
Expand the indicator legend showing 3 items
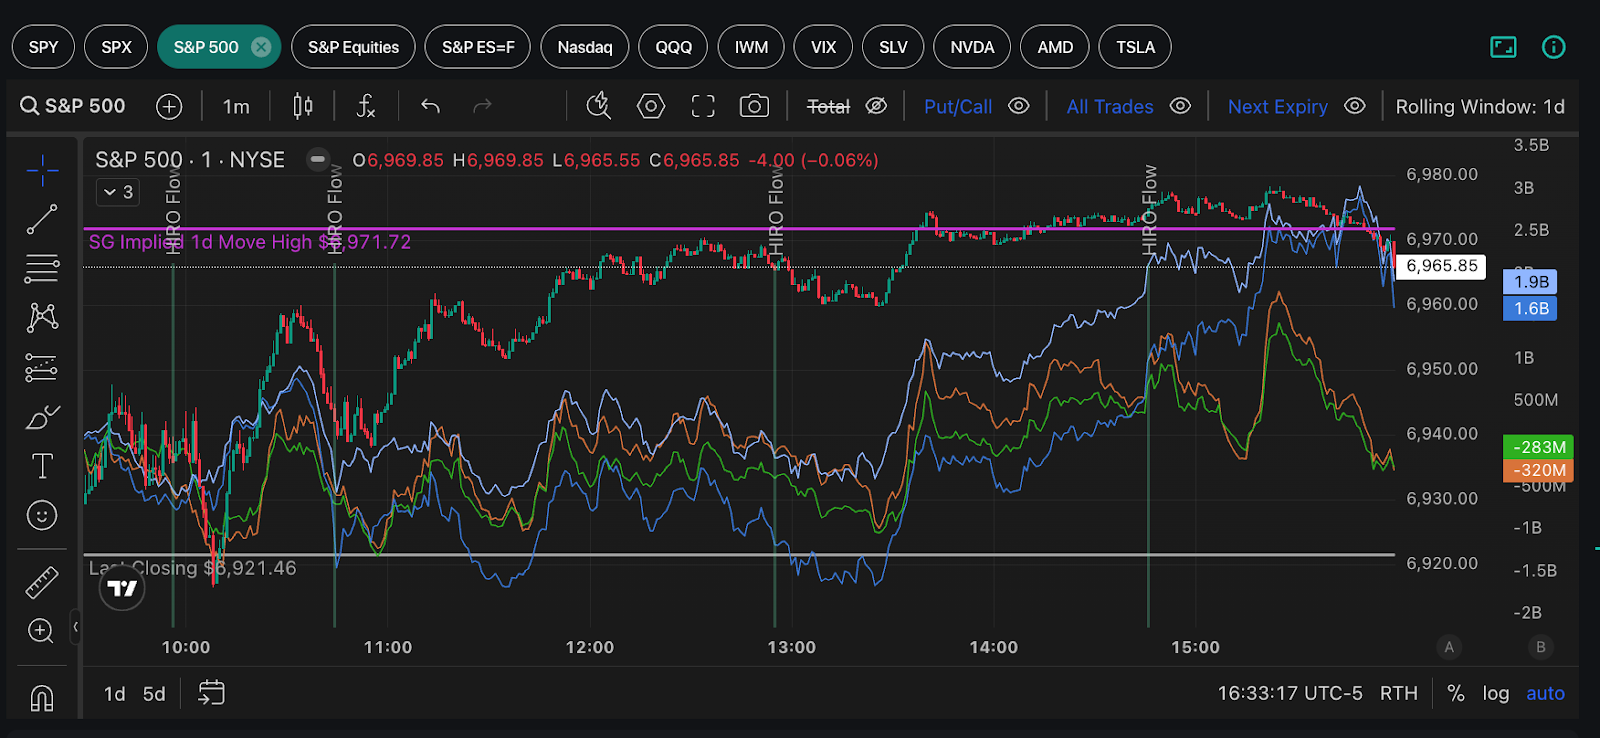coord(118,192)
